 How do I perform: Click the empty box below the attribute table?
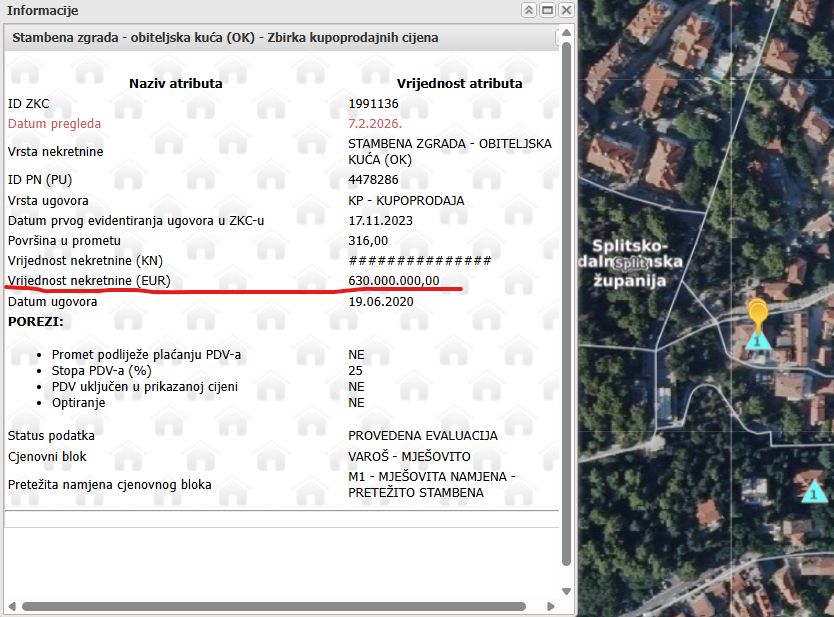tap(280, 519)
